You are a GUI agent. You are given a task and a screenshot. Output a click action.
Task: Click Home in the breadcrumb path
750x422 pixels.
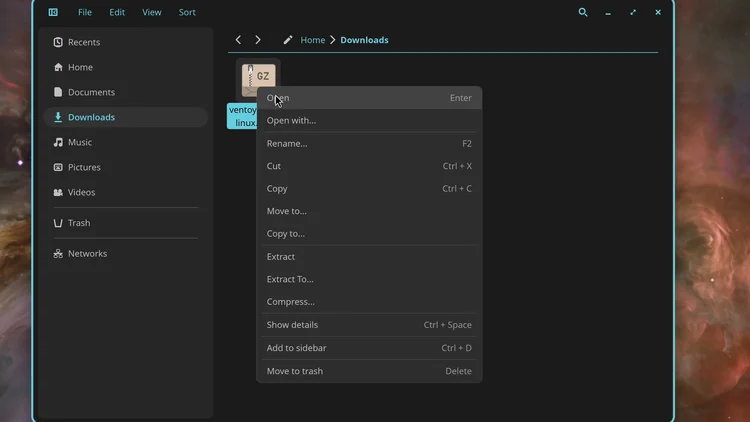coord(313,40)
